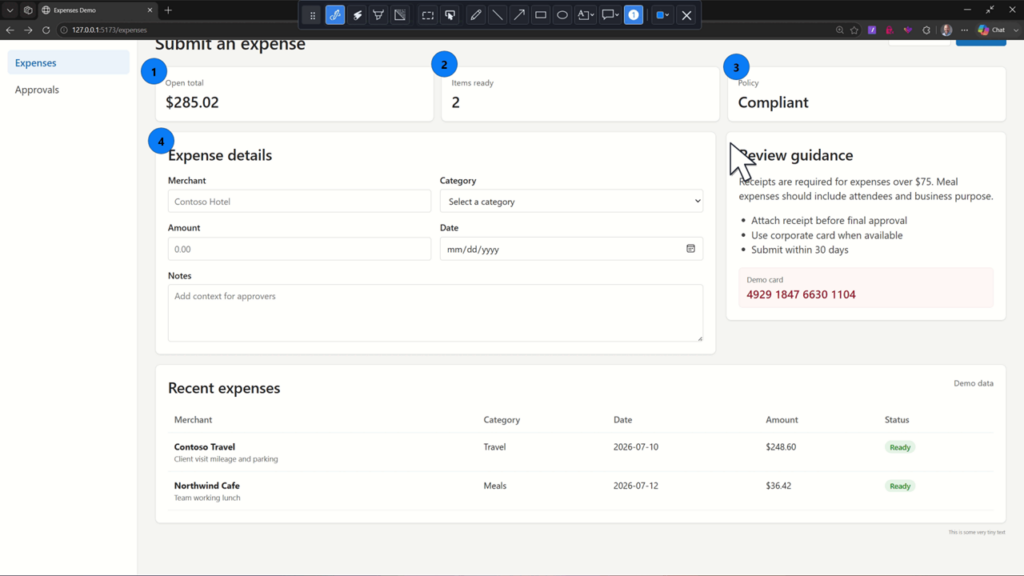Select the pencil freehand tool
The width and height of the screenshot is (1024, 576).
[x=476, y=15]
